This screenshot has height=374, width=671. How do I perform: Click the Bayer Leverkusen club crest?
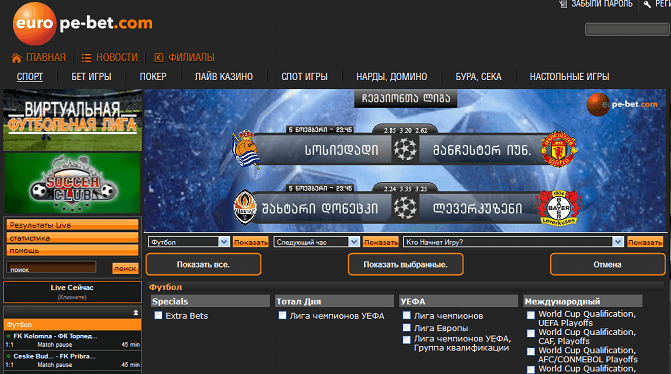click(559, 208)
